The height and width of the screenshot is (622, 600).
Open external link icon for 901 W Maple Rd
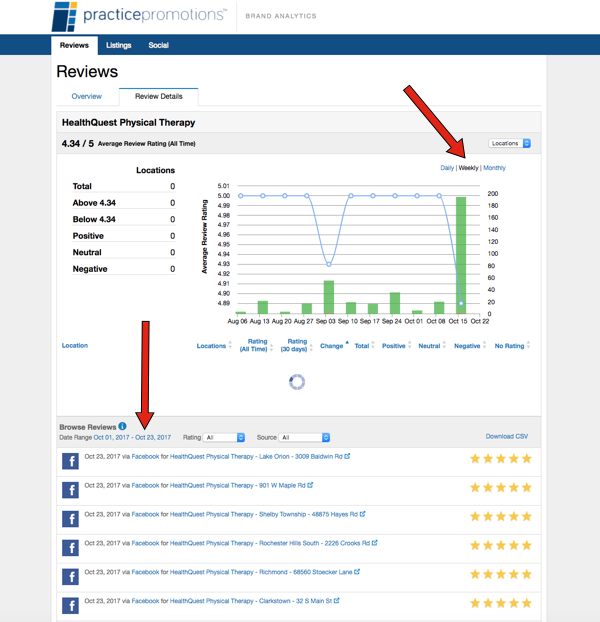pos(311,485)
